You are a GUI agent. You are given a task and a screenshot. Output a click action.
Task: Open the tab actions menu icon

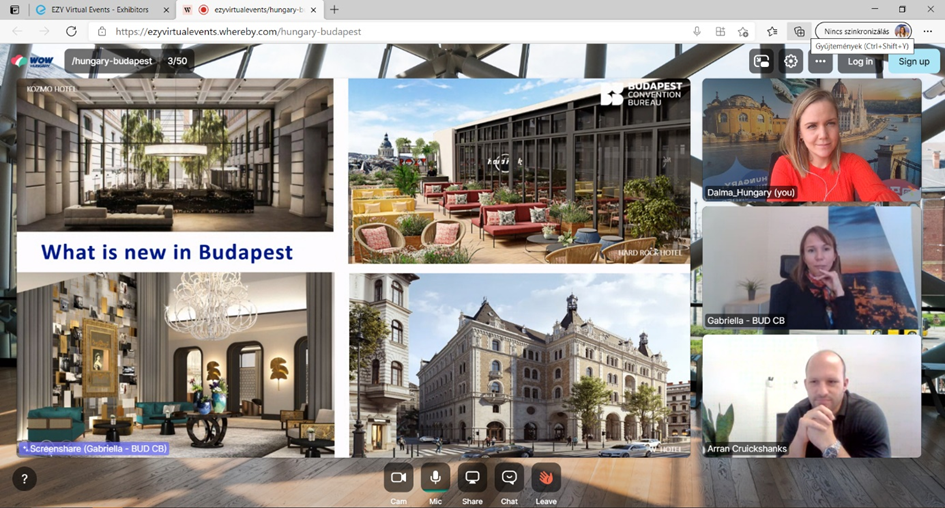click(14, 10)
